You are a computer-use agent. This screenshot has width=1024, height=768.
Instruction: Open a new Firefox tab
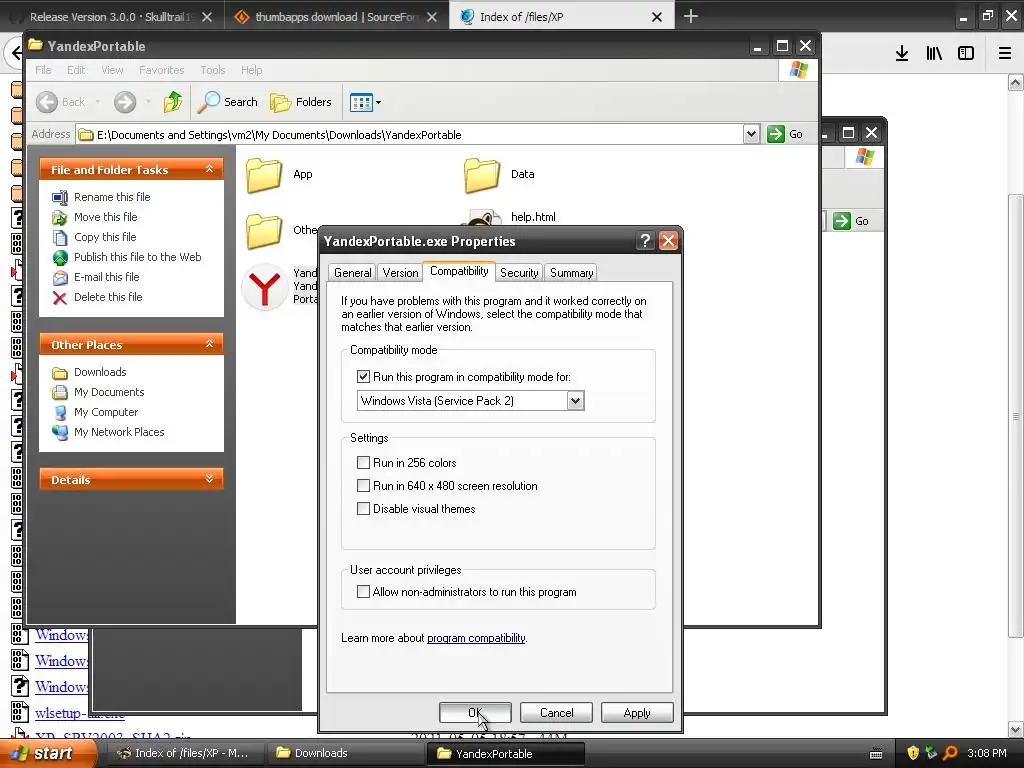point(690,16)
